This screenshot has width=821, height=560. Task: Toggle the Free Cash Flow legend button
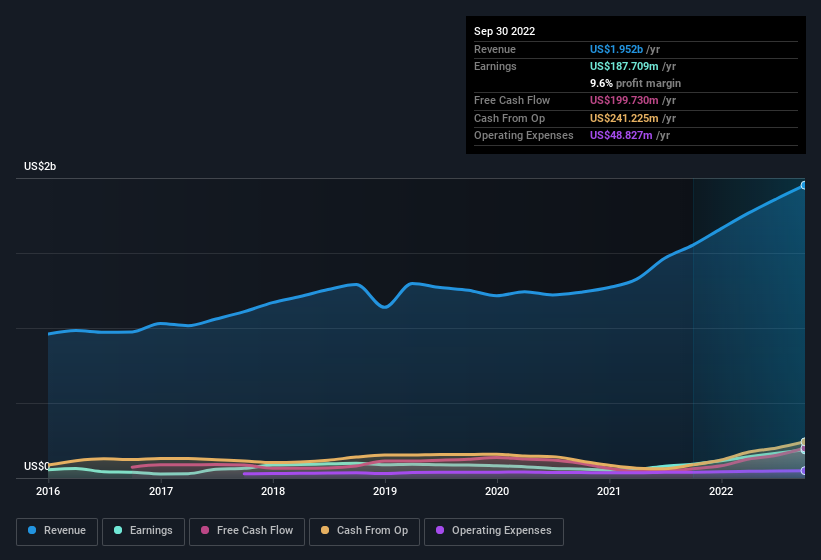tap(247, 531)
